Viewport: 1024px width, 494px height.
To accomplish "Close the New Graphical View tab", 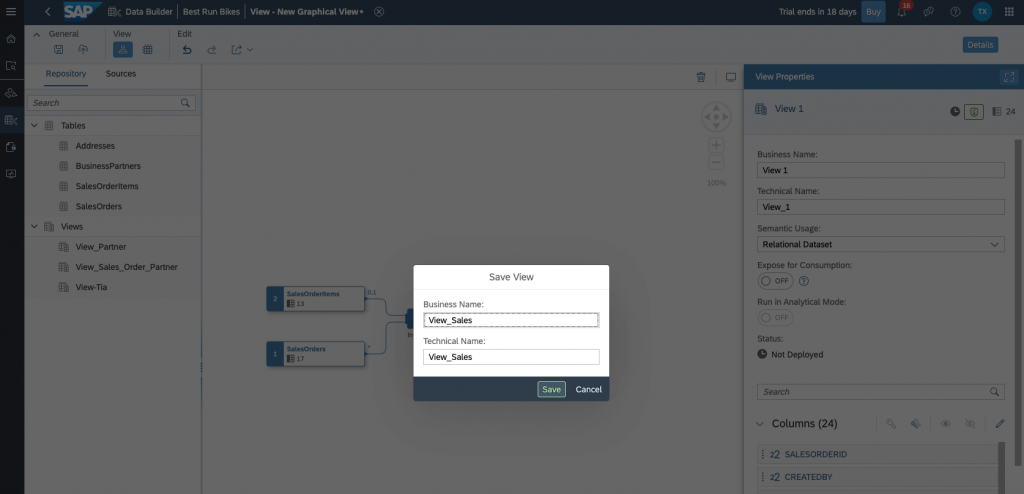I will point(379,12).
